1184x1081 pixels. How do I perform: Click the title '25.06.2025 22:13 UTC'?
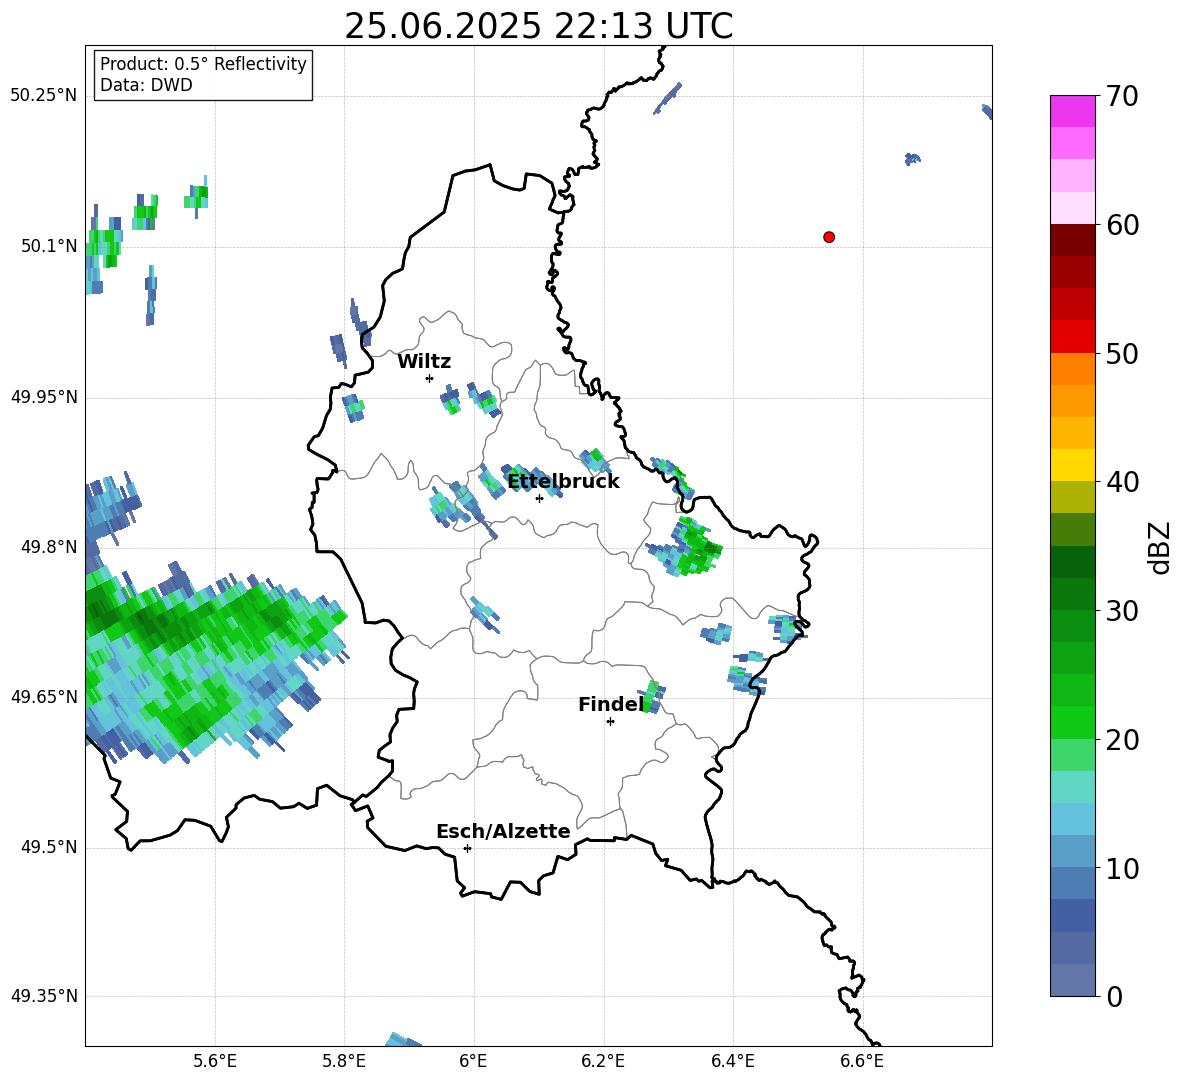click(538, 26)
